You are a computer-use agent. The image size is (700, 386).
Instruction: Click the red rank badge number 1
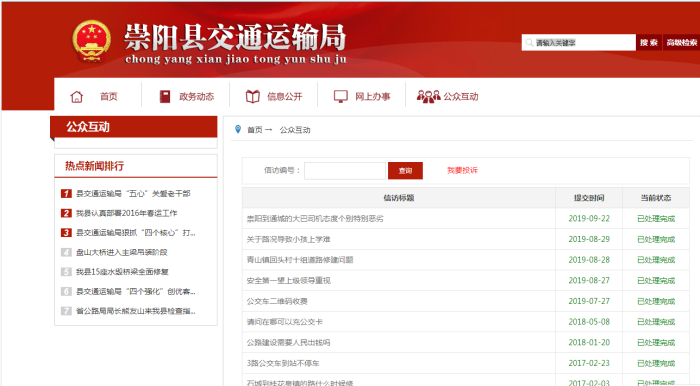[66, 194]
